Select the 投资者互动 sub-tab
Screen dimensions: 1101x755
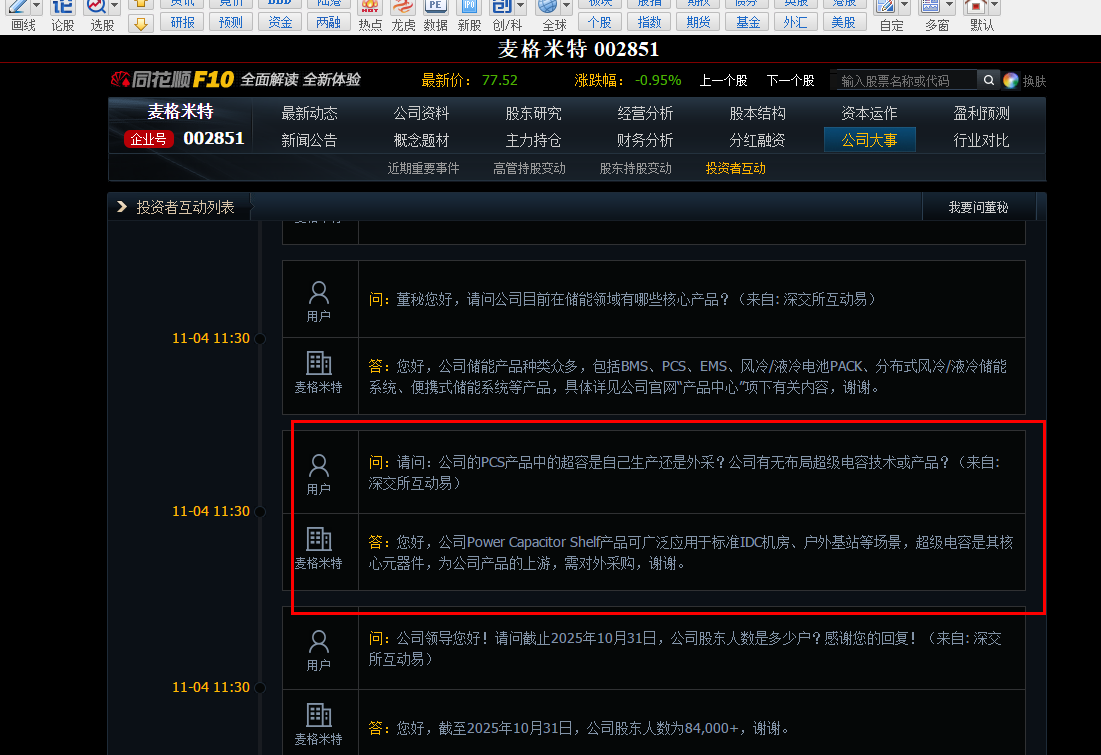735,169
